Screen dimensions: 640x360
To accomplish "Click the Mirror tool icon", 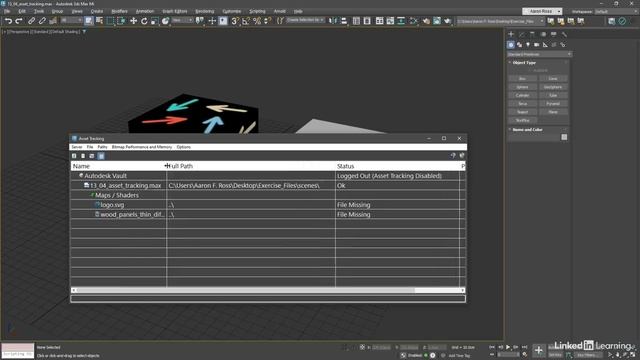I will [x=333, y=21].
